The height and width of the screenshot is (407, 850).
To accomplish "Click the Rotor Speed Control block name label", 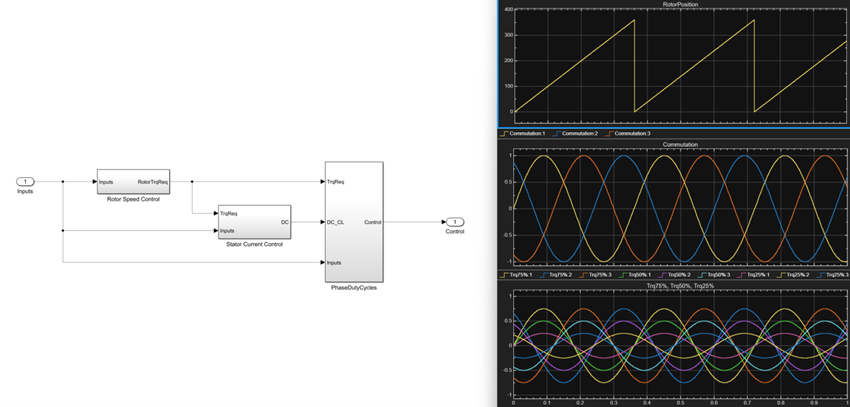I will 133,199.
